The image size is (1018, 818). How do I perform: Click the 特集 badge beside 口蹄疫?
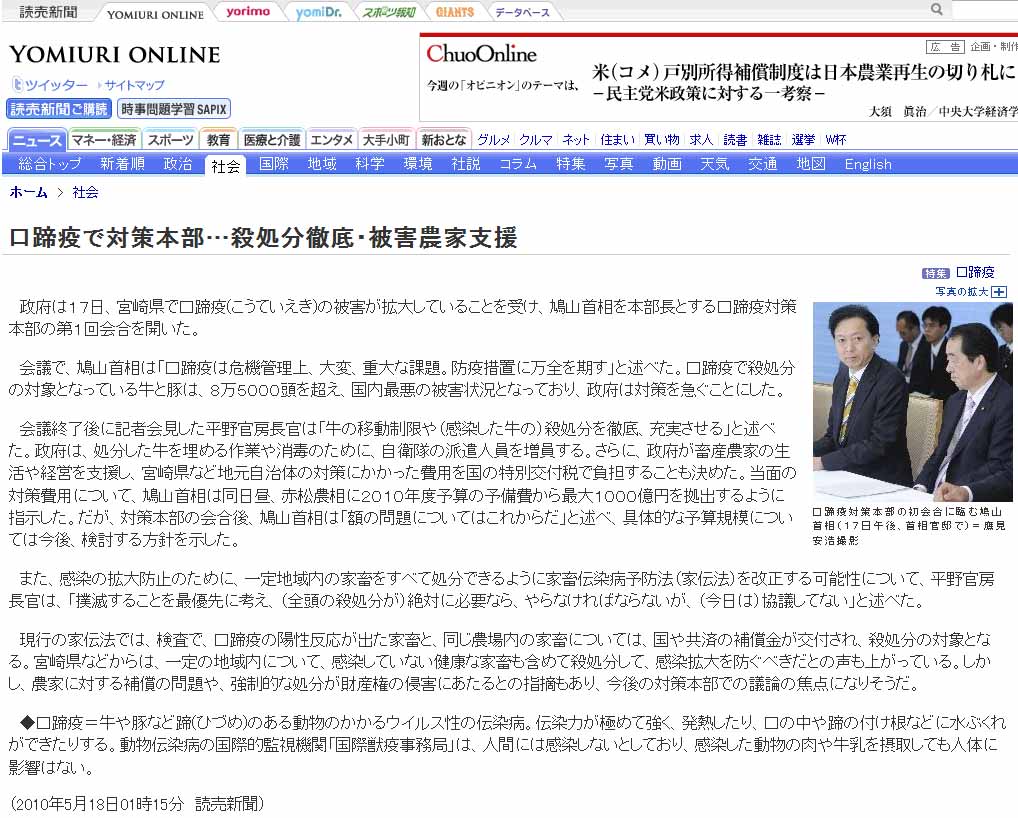[936, 273]
